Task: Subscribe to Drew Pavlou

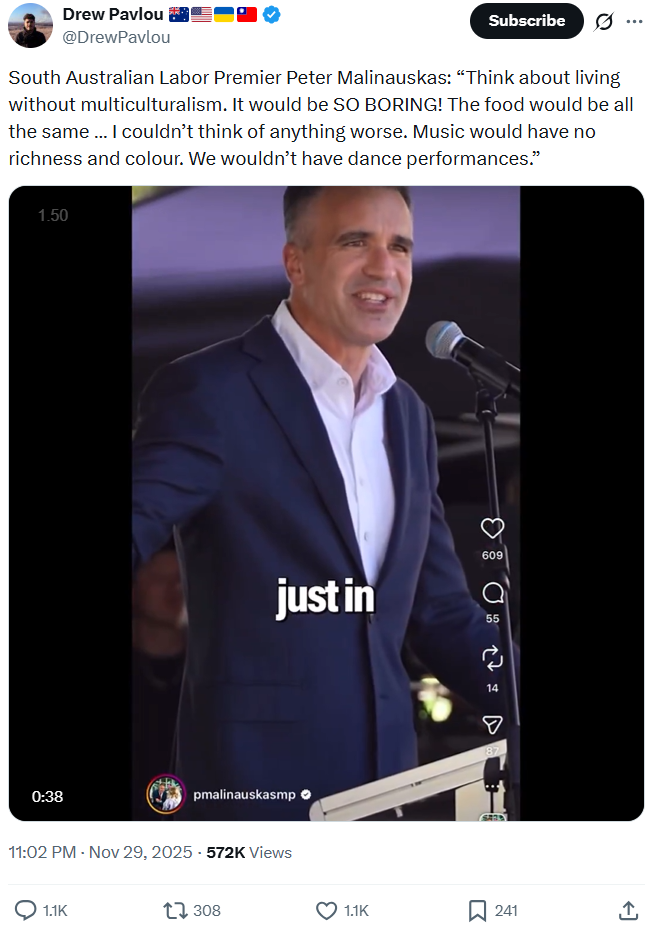Action: click(527, 21)
